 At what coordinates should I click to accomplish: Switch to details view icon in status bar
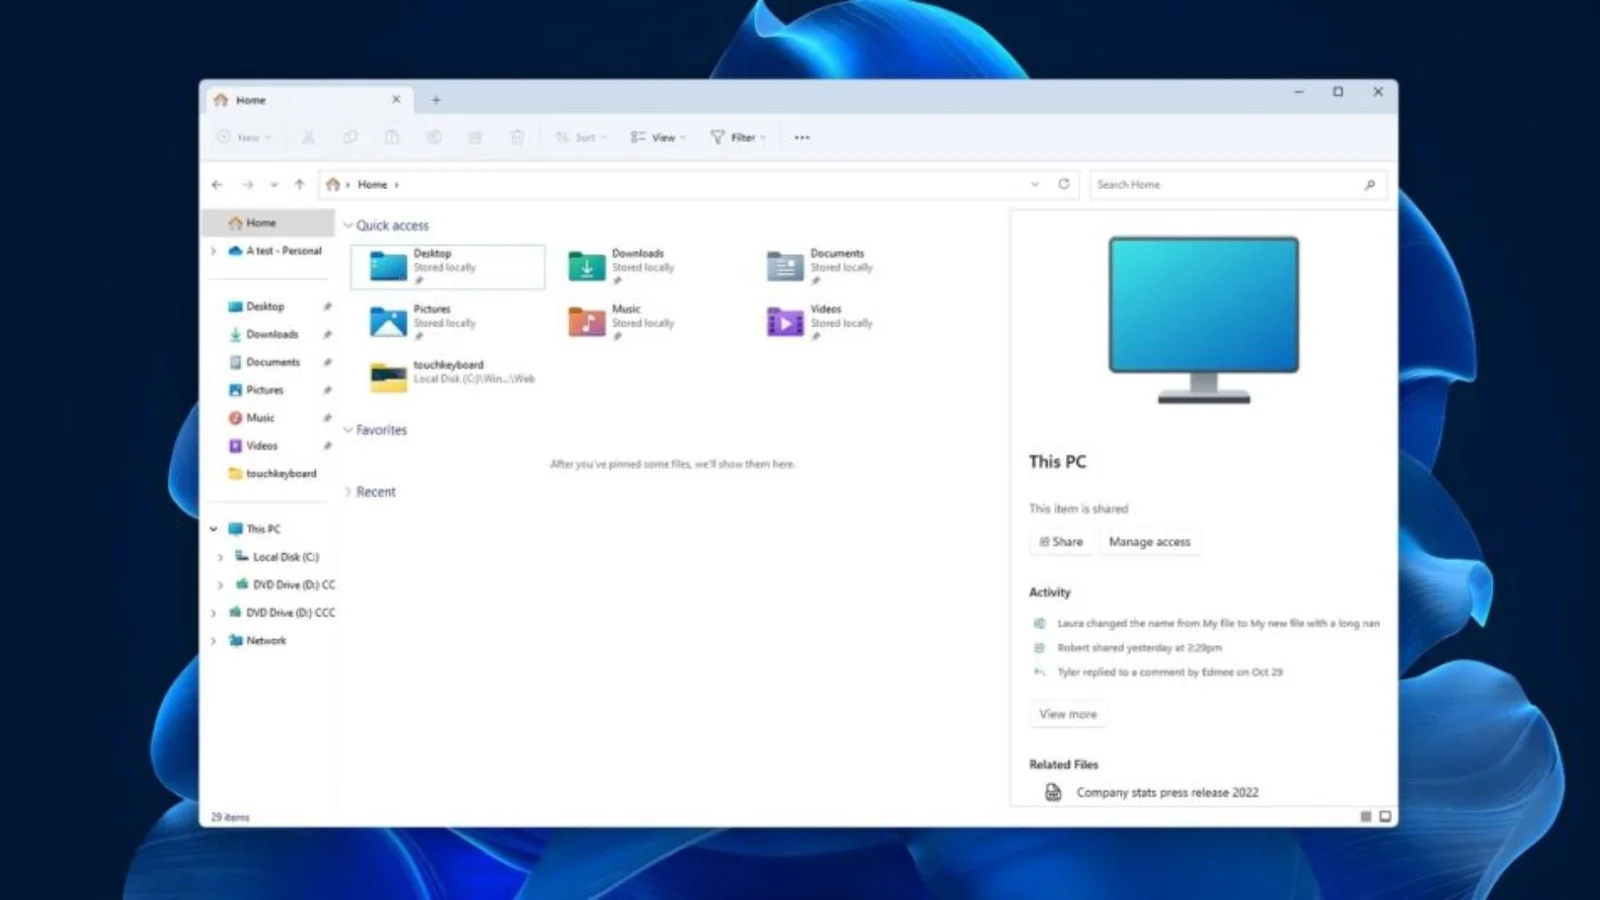[1366, 817]
